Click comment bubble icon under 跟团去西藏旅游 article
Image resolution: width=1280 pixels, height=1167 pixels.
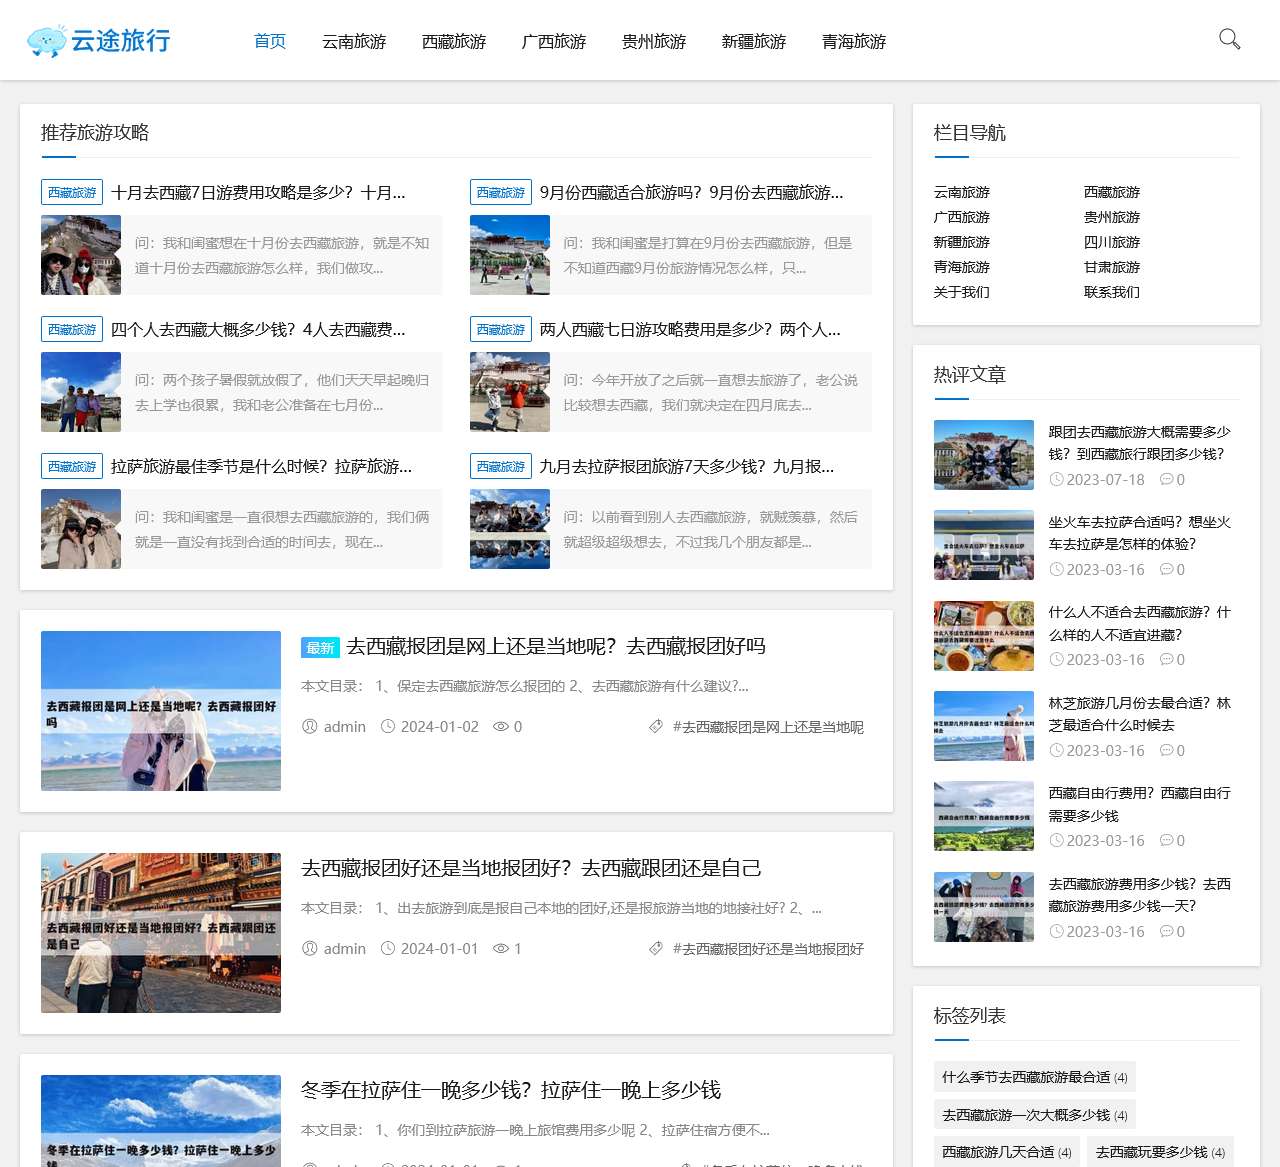1166,480
